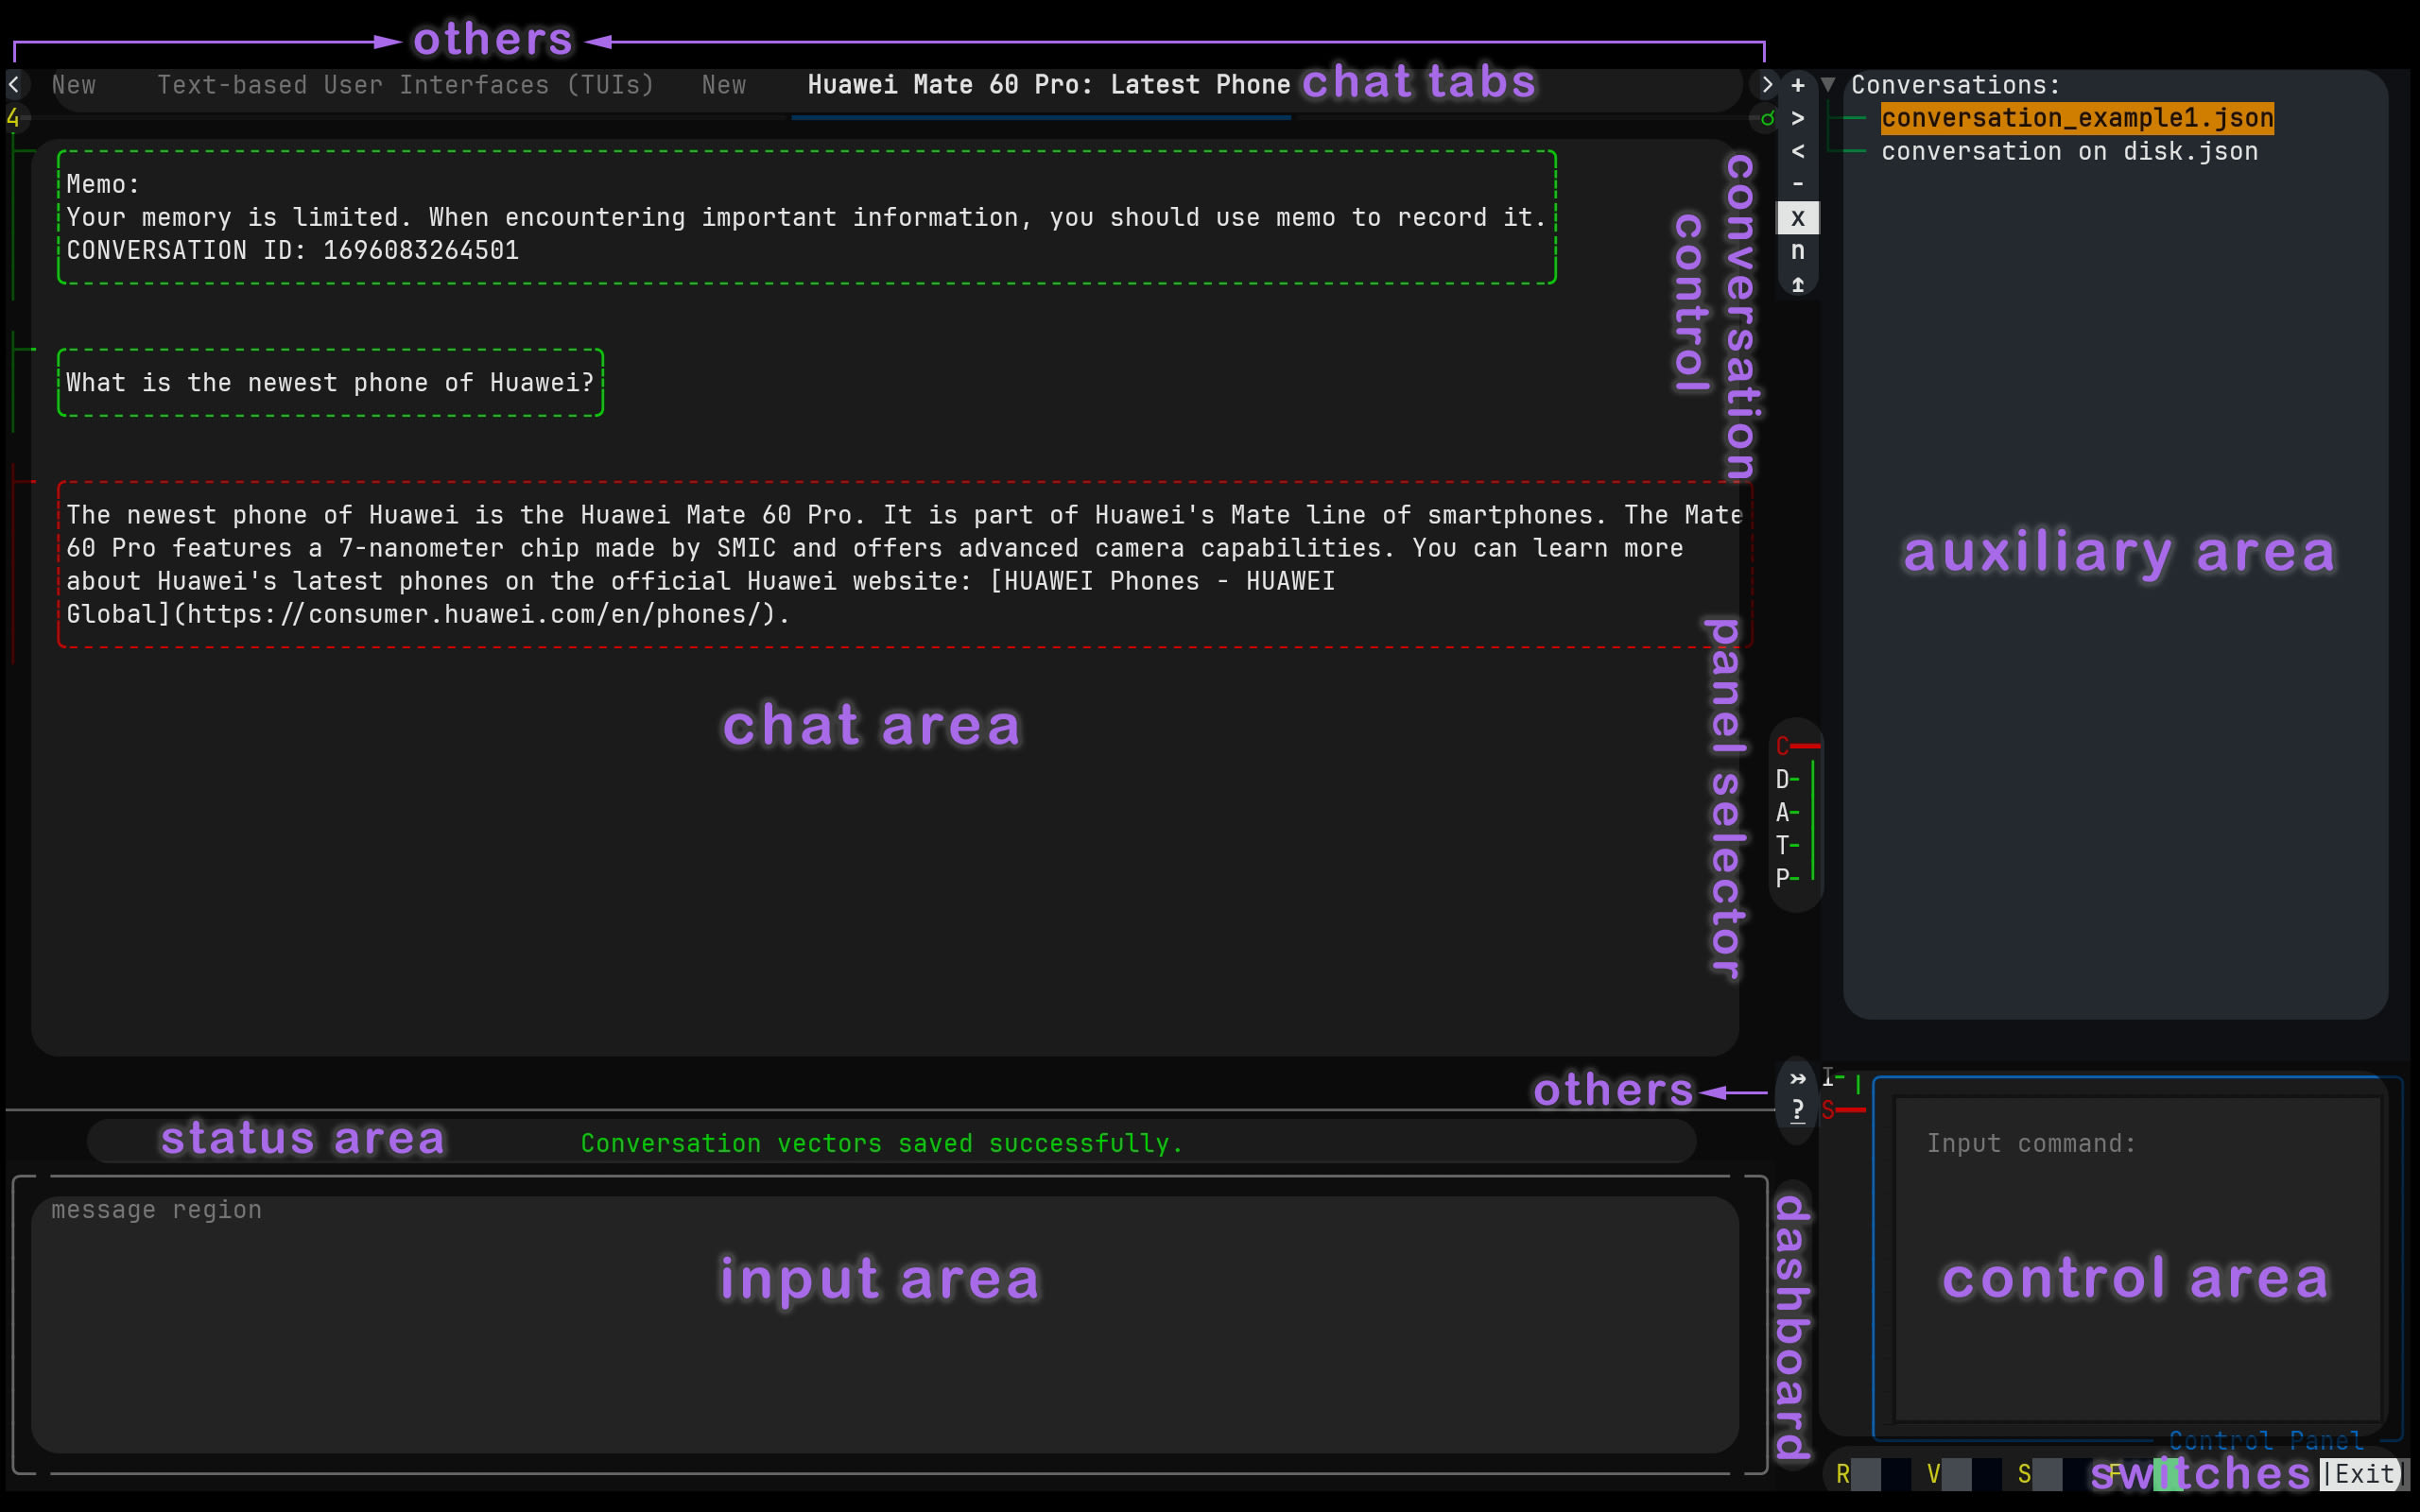Click the '>' next conversation control

click(1797, 118)
